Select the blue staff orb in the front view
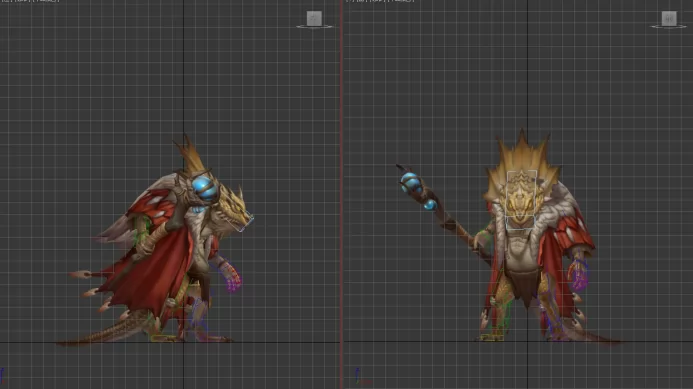 411,181
